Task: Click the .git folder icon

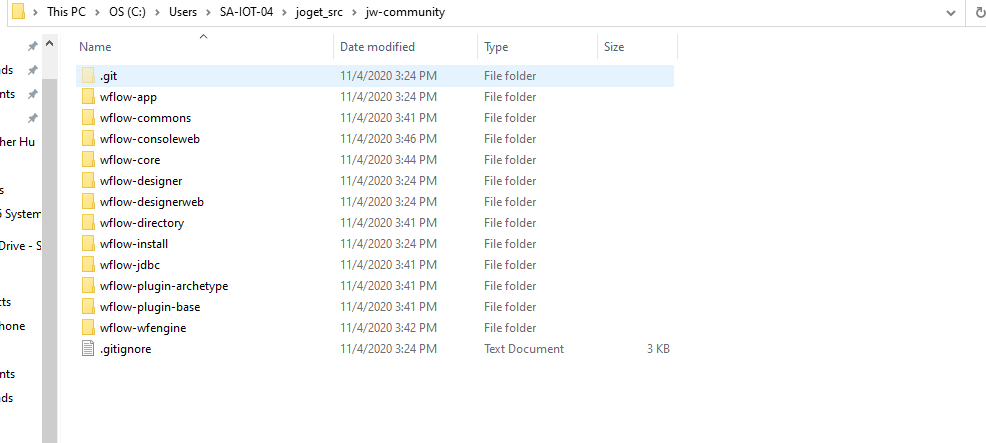Action: pyautogui.click(x=88, y=76)
